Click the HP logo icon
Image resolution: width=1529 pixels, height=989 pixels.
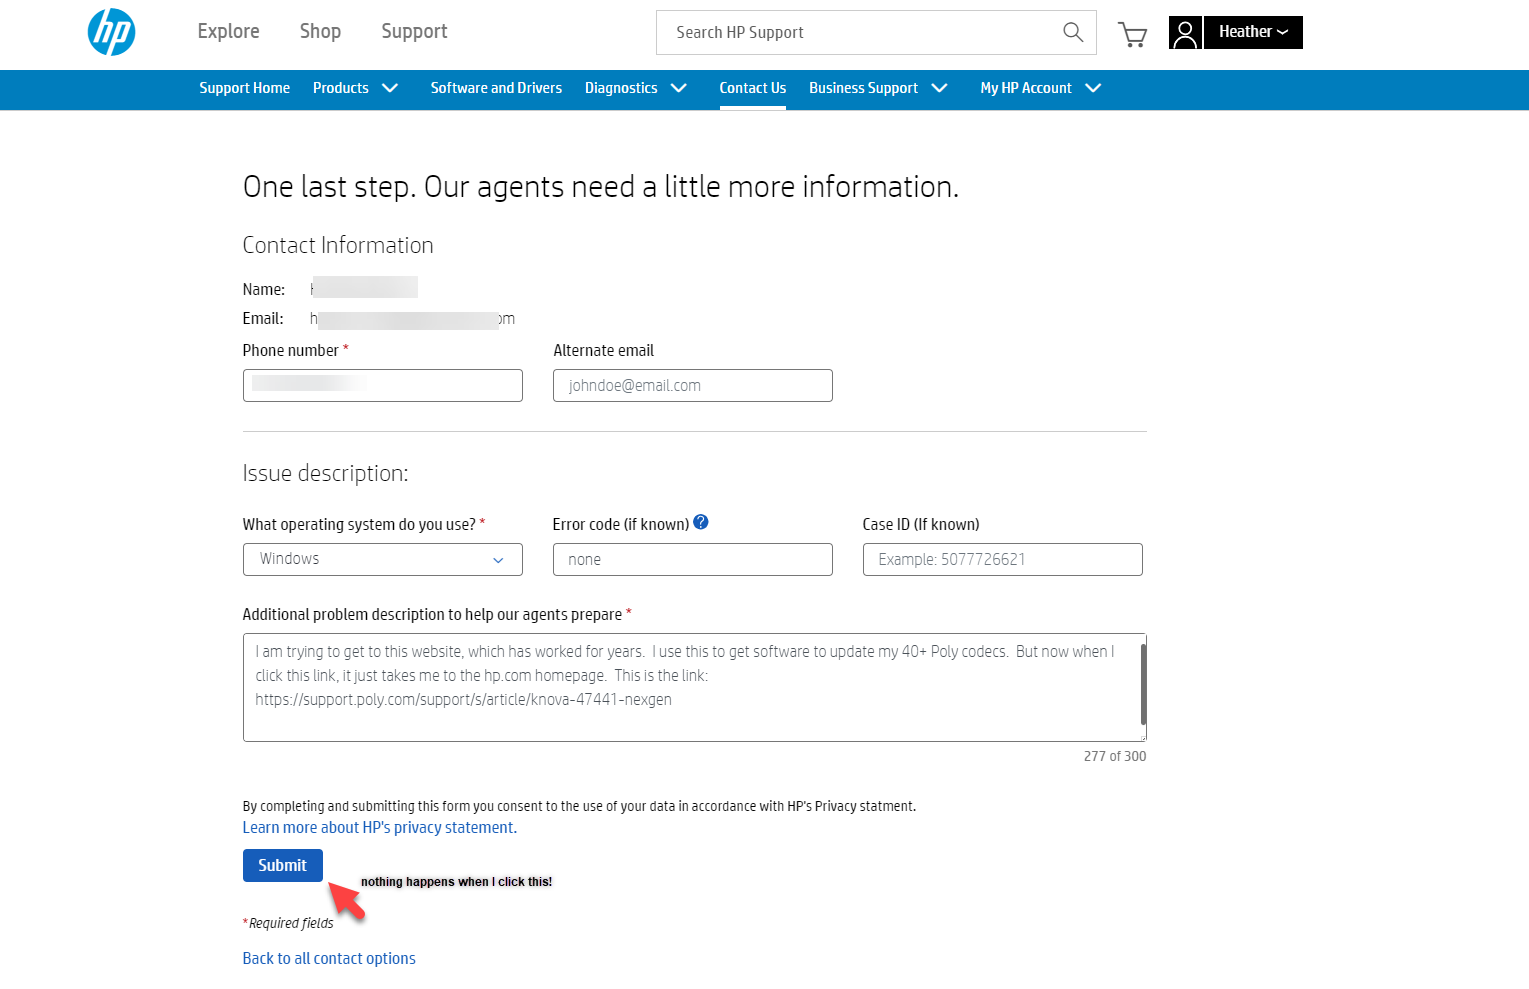tap(111, 32)
